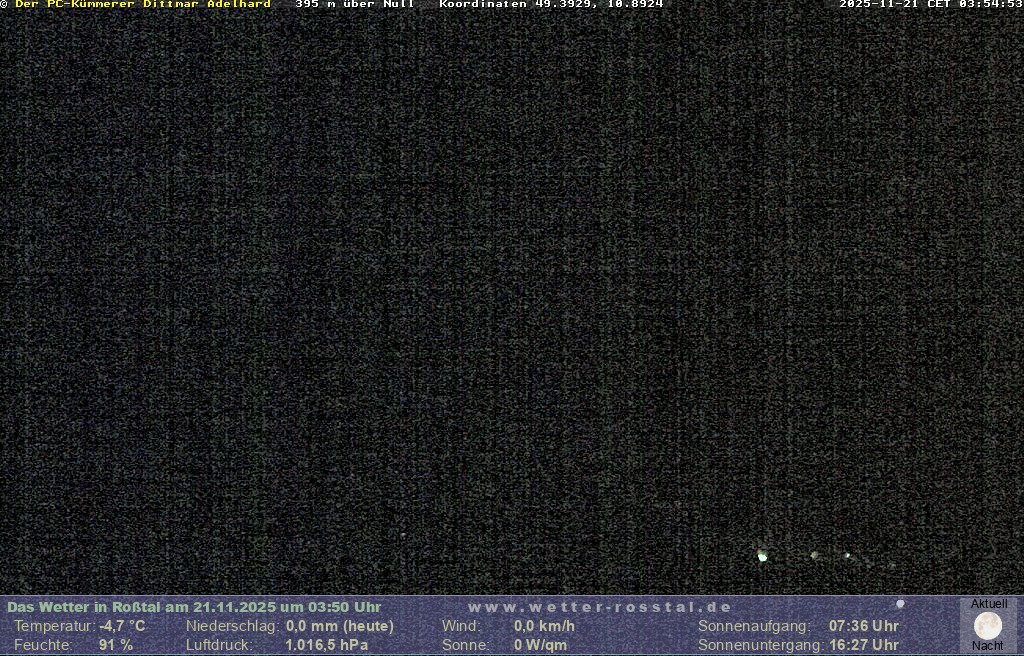Open the www.wetter-rosstal.de link
The image size is (1024, 656).
(600, 607)
